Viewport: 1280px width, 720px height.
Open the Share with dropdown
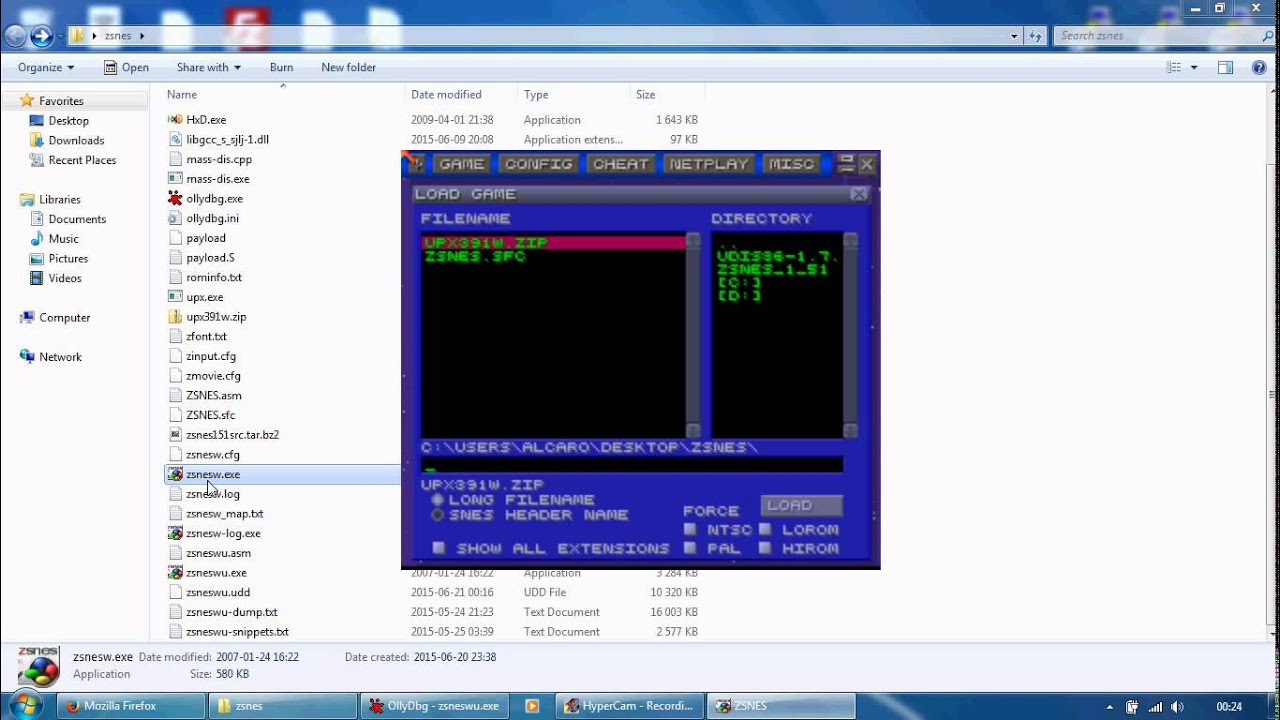point(208,67)
